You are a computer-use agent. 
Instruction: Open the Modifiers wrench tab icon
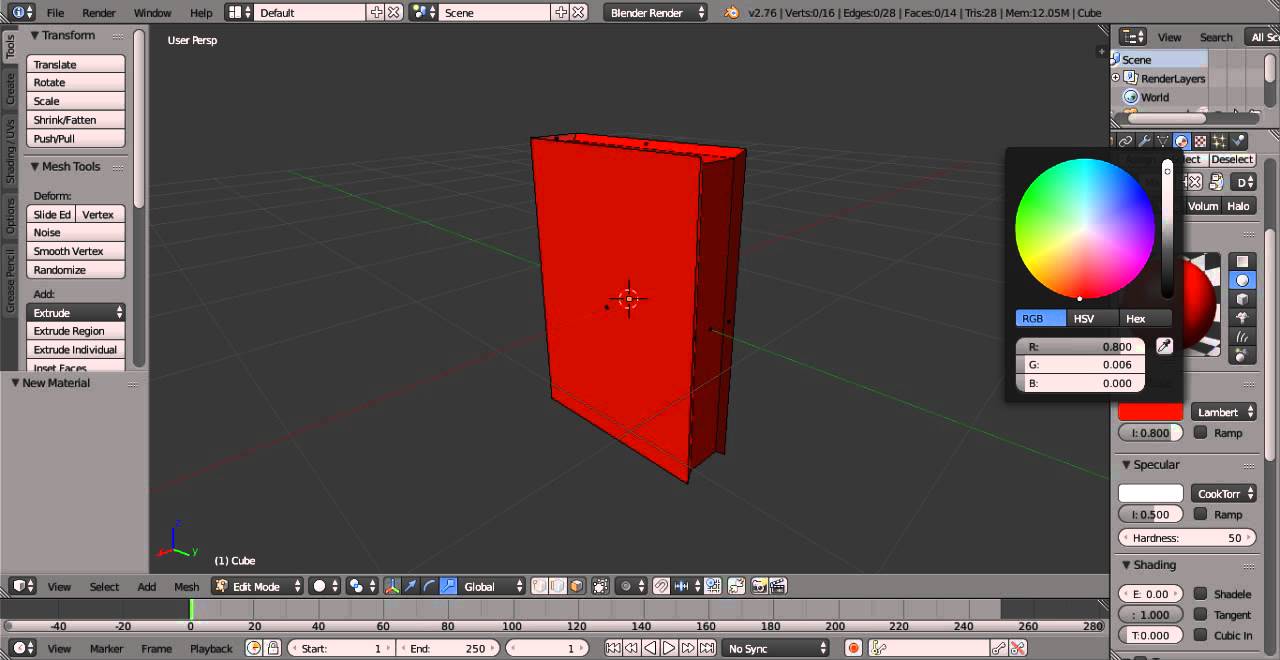point(1144,141)
